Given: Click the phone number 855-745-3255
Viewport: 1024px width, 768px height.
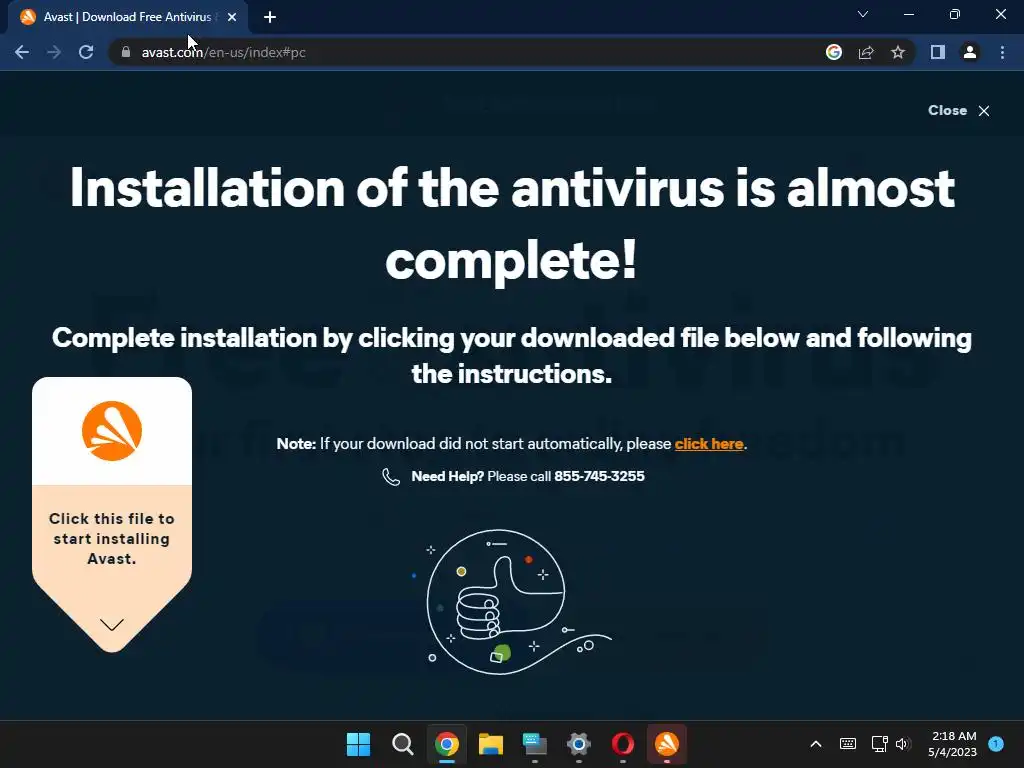Looking at the screenshot, I should click(599, 477).
